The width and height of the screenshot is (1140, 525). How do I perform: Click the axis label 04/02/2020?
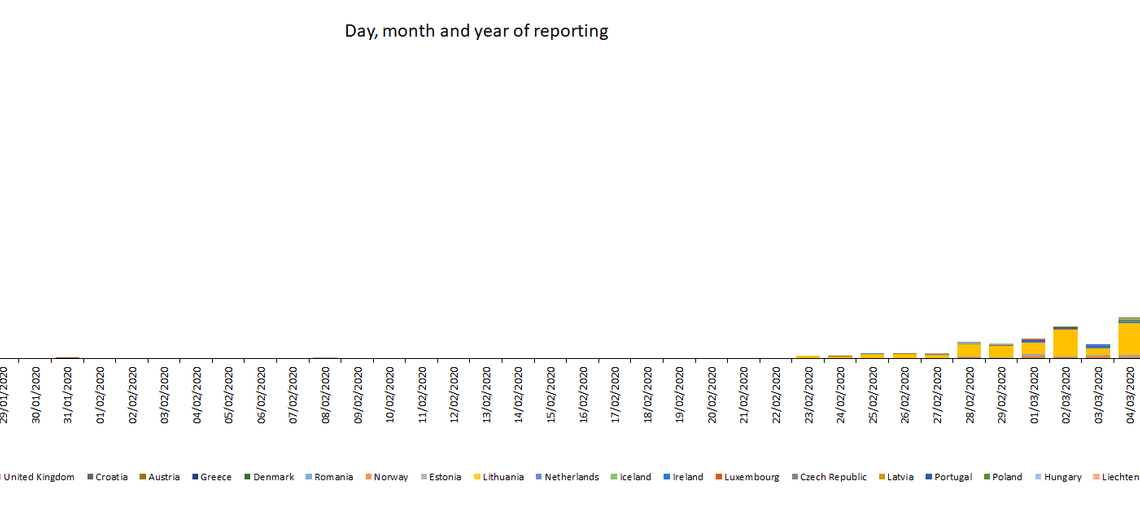[x=196, y=395]
